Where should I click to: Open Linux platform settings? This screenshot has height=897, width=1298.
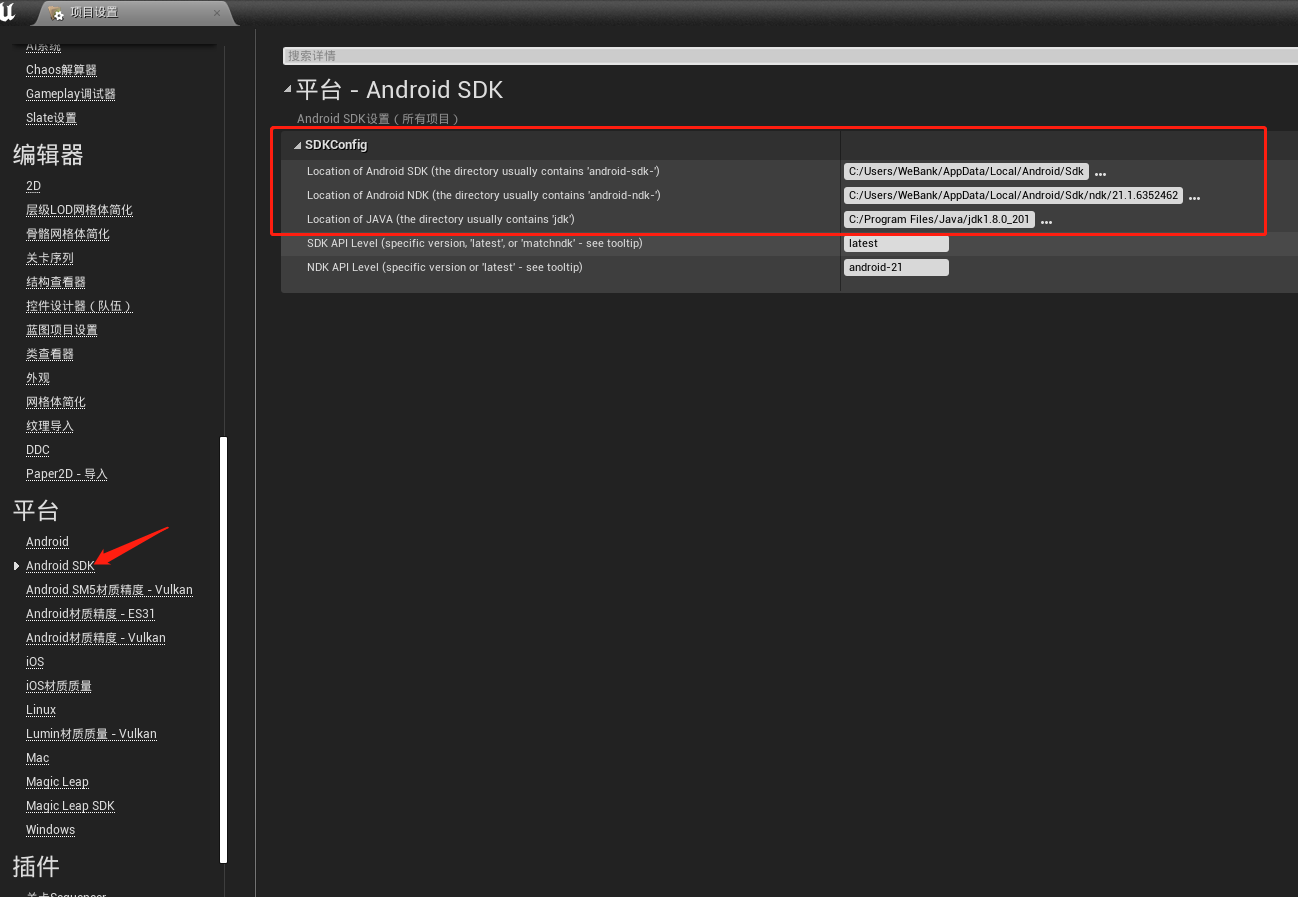[x=41, y=710]
